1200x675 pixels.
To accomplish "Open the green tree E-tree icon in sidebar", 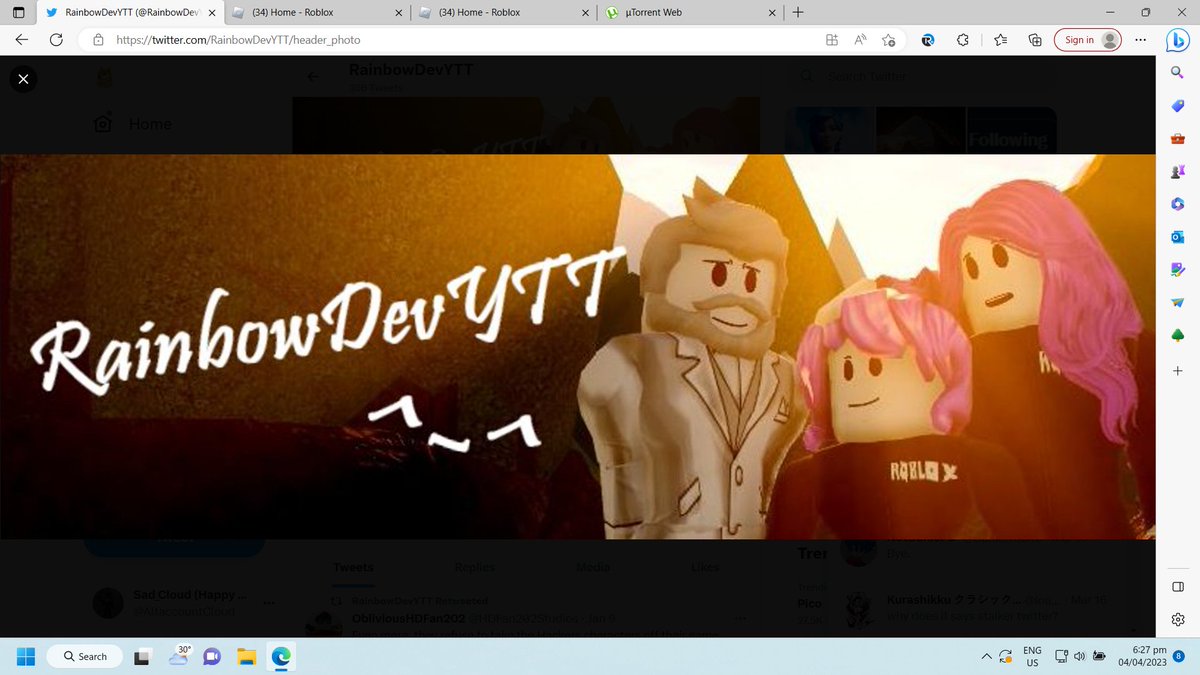I will tap(1178, 336).
